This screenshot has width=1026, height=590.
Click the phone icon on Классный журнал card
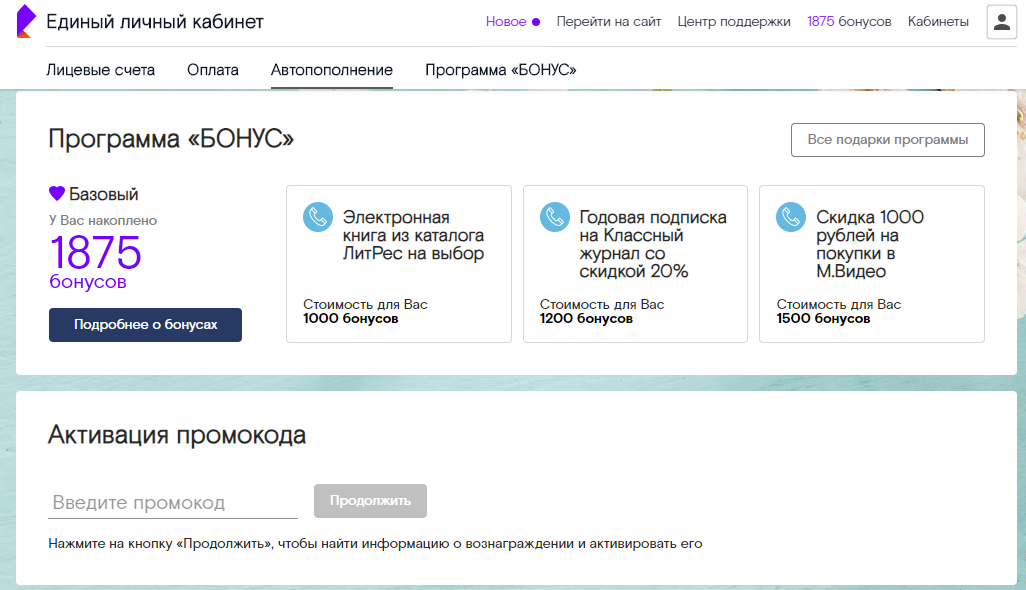coord(554,217)
